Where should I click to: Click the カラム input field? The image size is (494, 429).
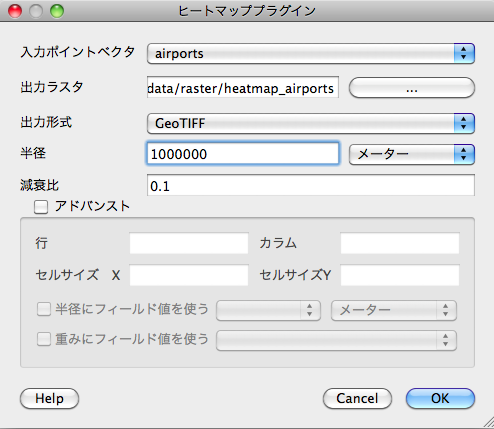(x=400, y=243)
